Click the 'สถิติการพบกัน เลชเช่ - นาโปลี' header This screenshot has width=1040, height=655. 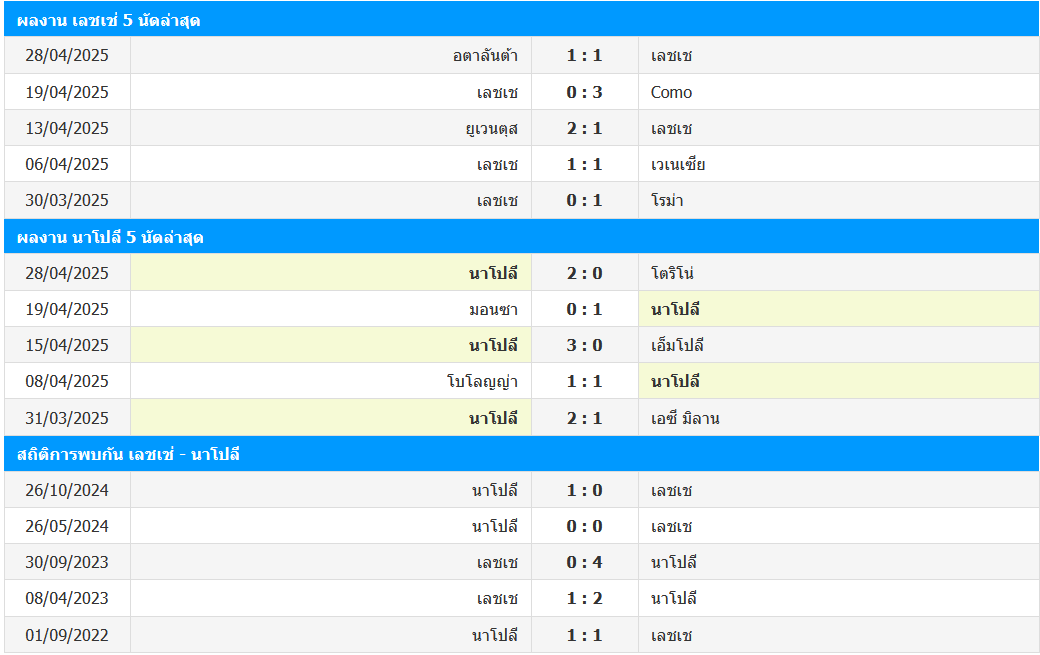[521, 454]
